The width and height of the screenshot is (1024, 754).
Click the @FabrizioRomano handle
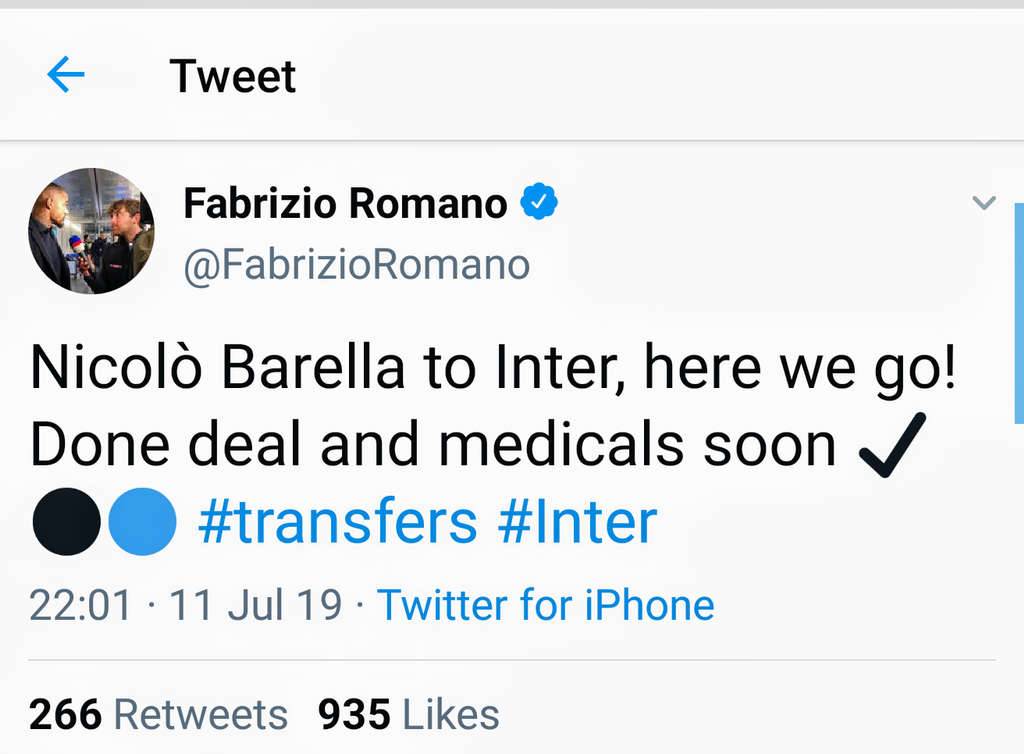coord(356,264)
